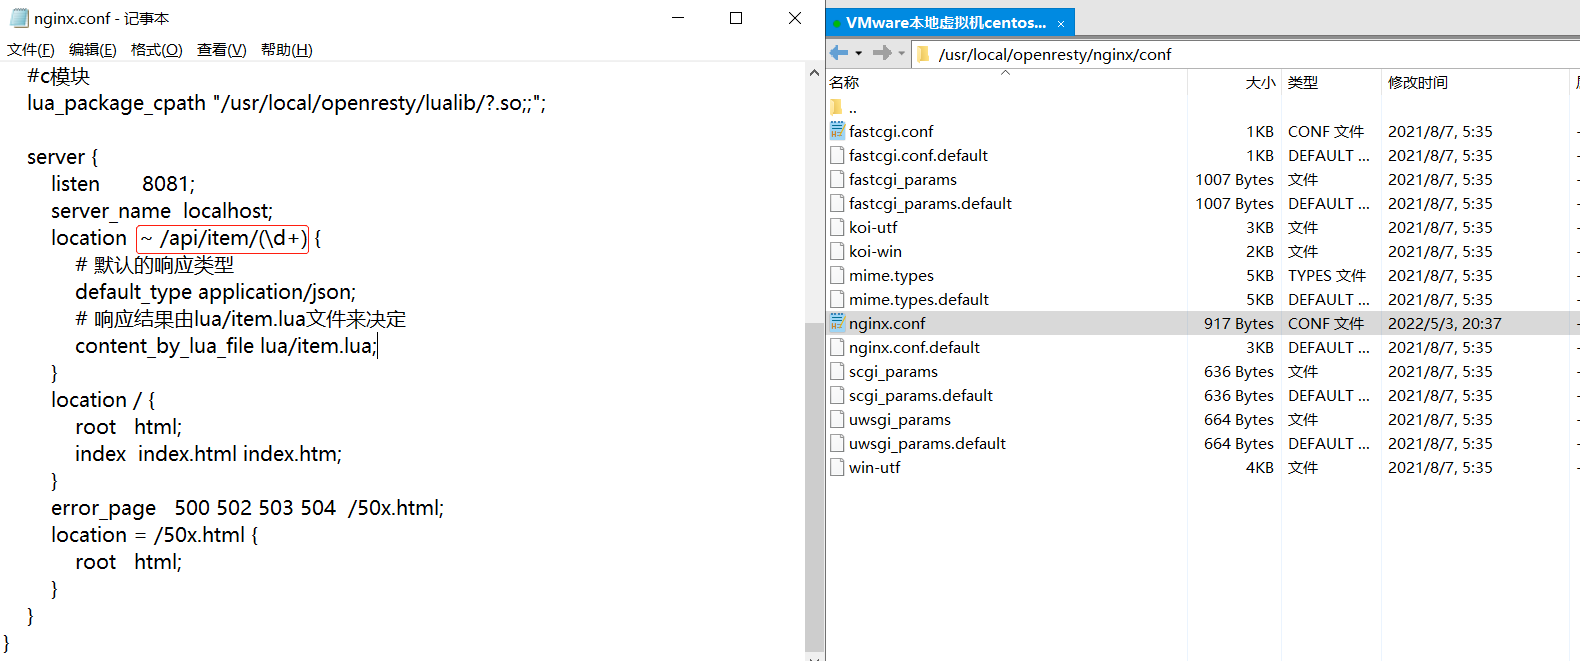Select the mime.types.default file icon
Image resolution: width=1580 pixels, height=661 pixels.
837,299
